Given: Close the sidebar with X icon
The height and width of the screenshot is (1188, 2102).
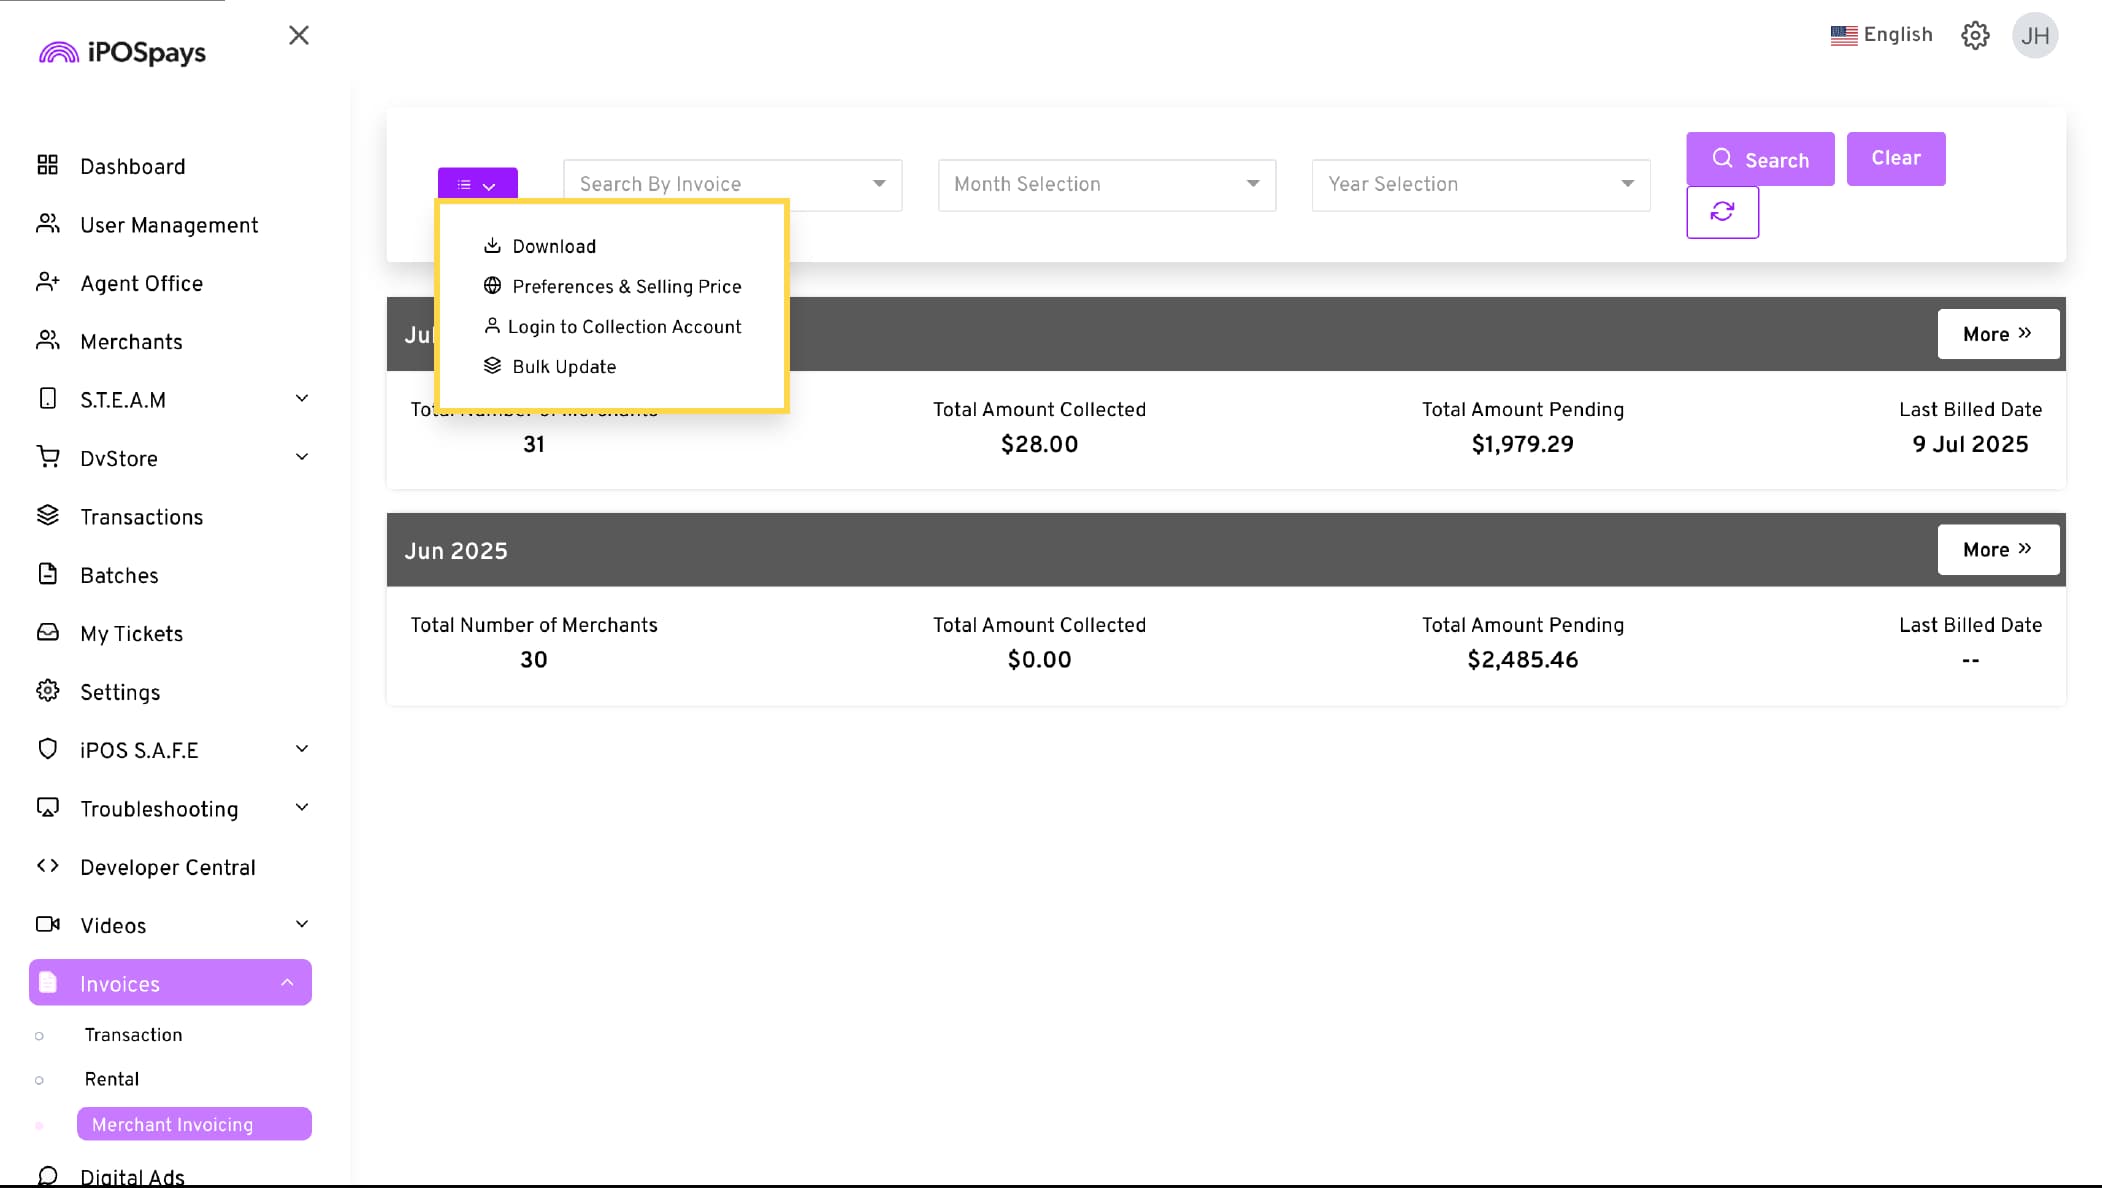Looking at the screenshot, I should click(x=298, y=36).
